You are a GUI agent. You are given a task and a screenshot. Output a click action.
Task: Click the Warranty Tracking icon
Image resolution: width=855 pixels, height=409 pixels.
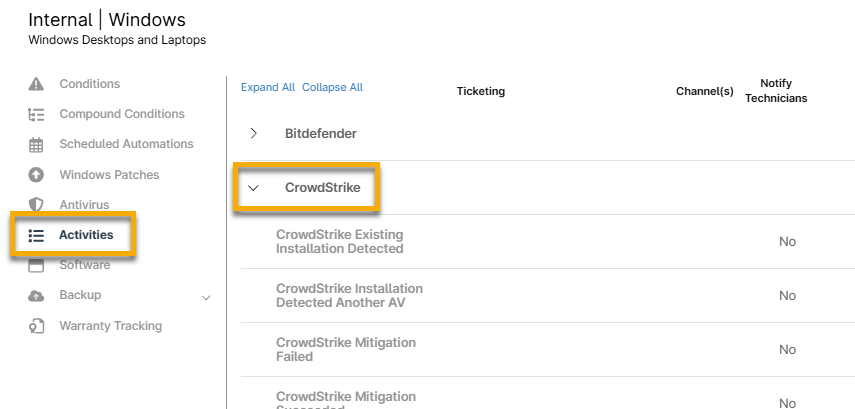36,326
